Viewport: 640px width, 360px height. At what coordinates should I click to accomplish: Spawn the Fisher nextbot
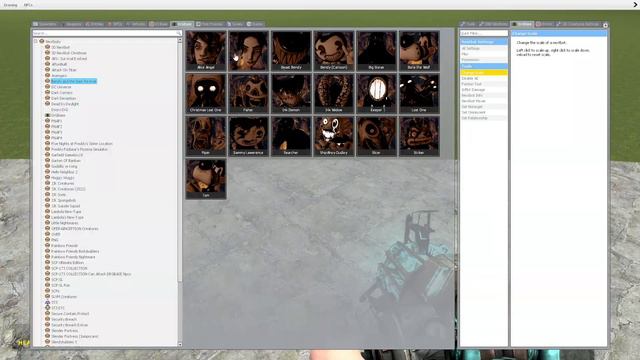(248, 93)
